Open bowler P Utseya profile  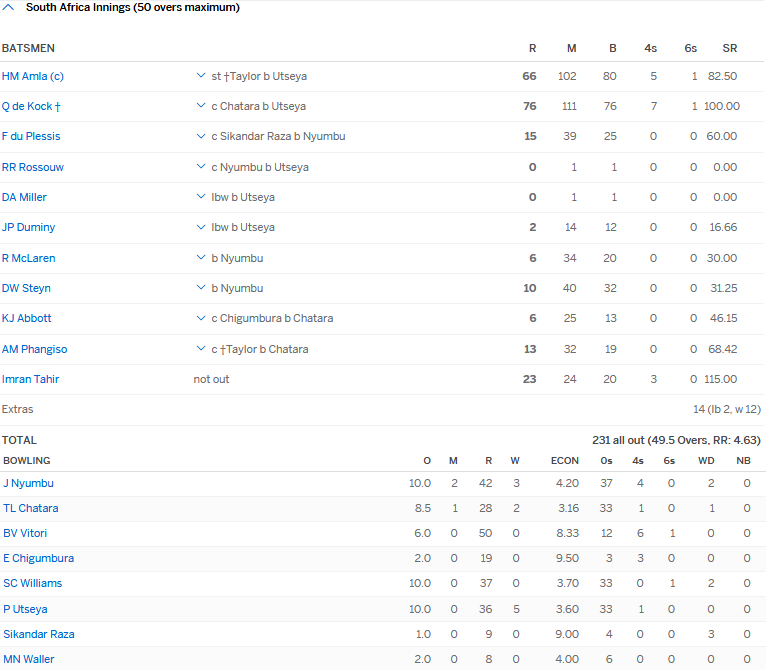pyautogui.click(x=25, y=608)
